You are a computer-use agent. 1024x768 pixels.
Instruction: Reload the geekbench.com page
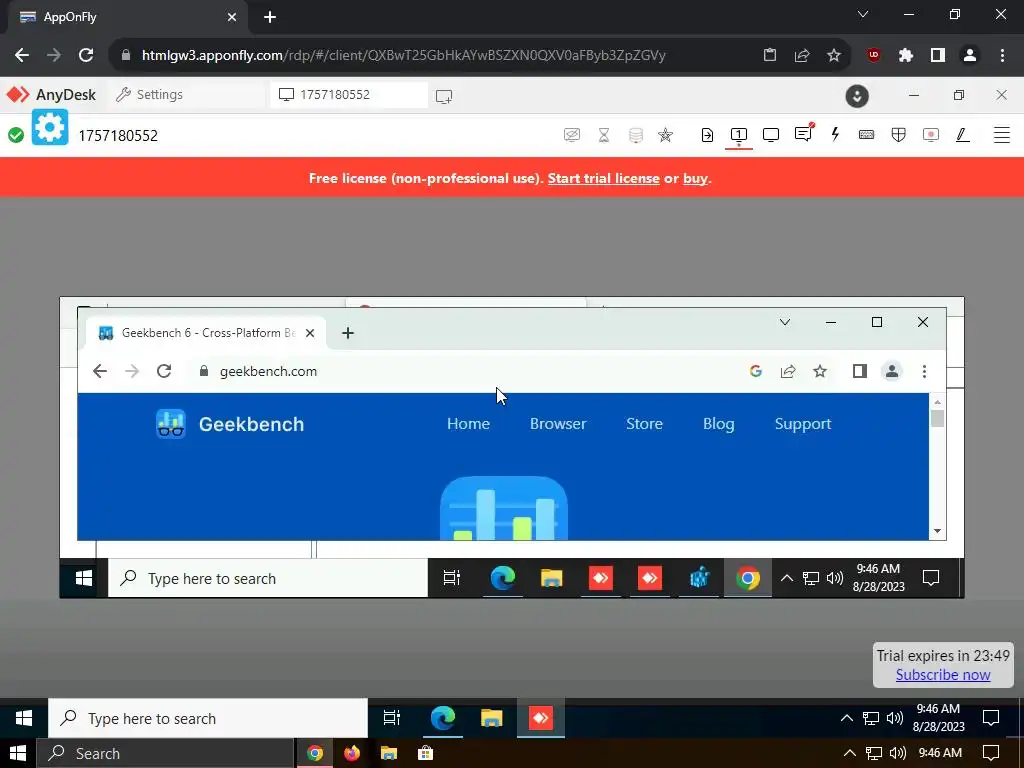click(x=164, y=371)
